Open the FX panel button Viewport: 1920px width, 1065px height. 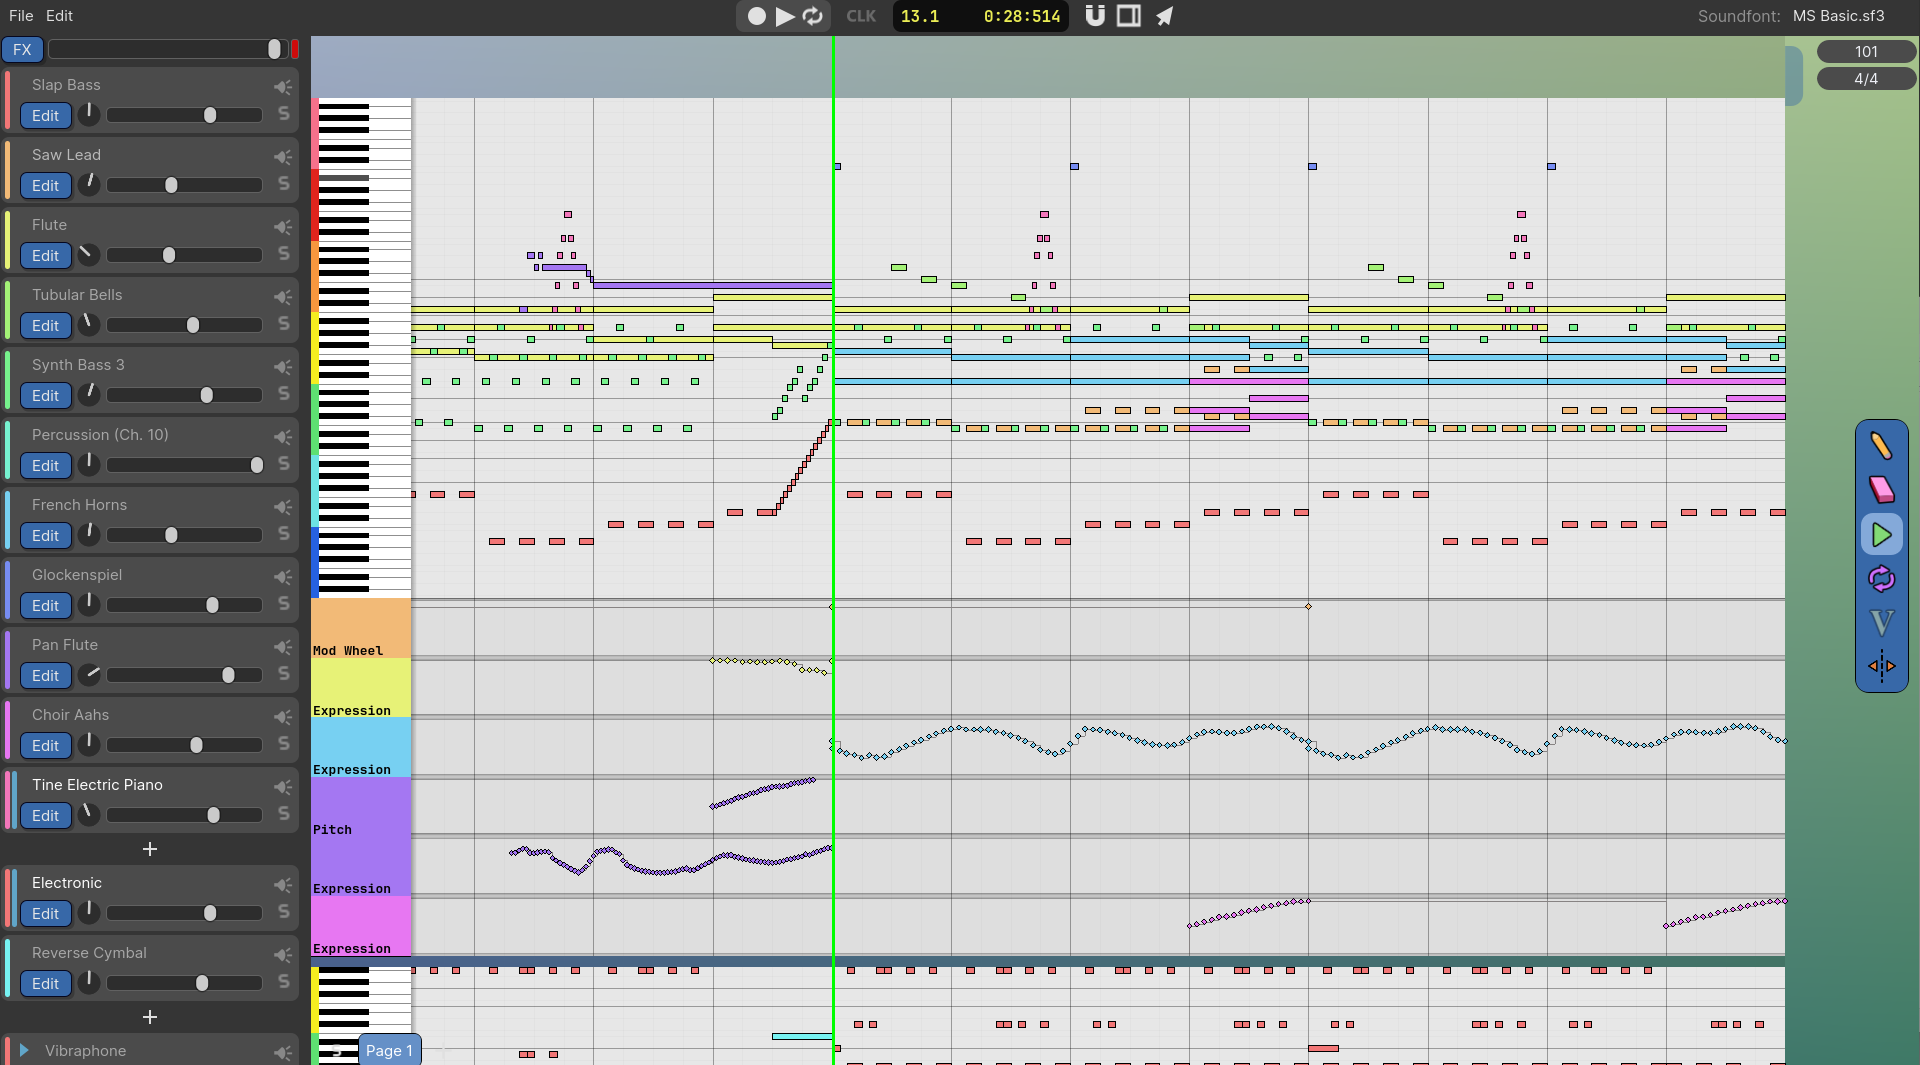pyautogui.click(x=22, y=49)
